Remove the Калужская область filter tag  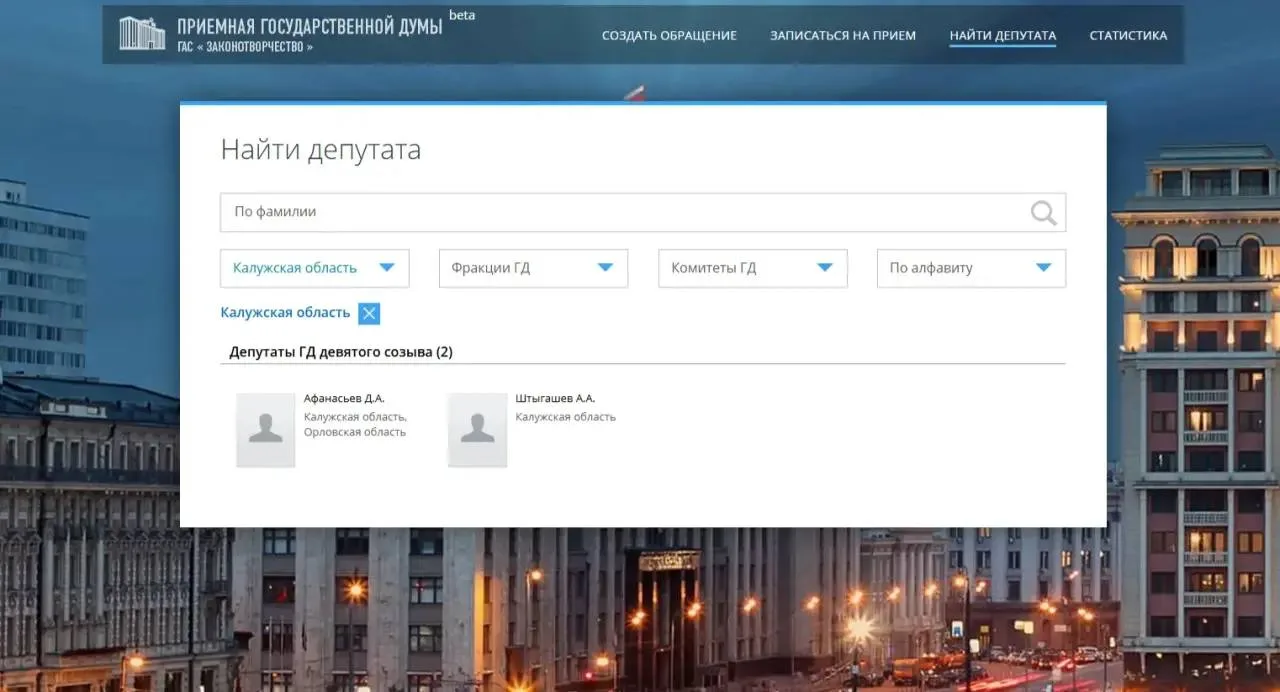(x=369, y=313)
